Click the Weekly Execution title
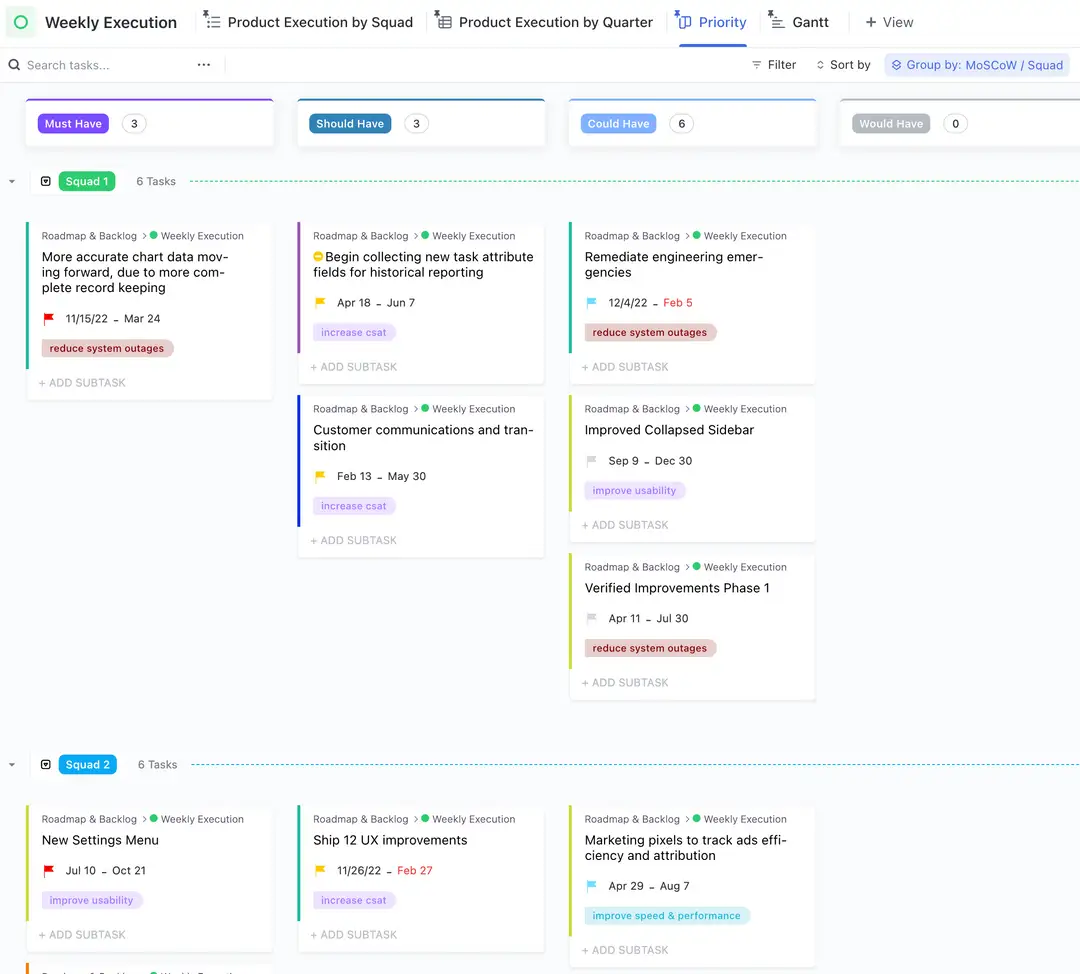Viewport: 1080px width, 974px height. [111, 22]
